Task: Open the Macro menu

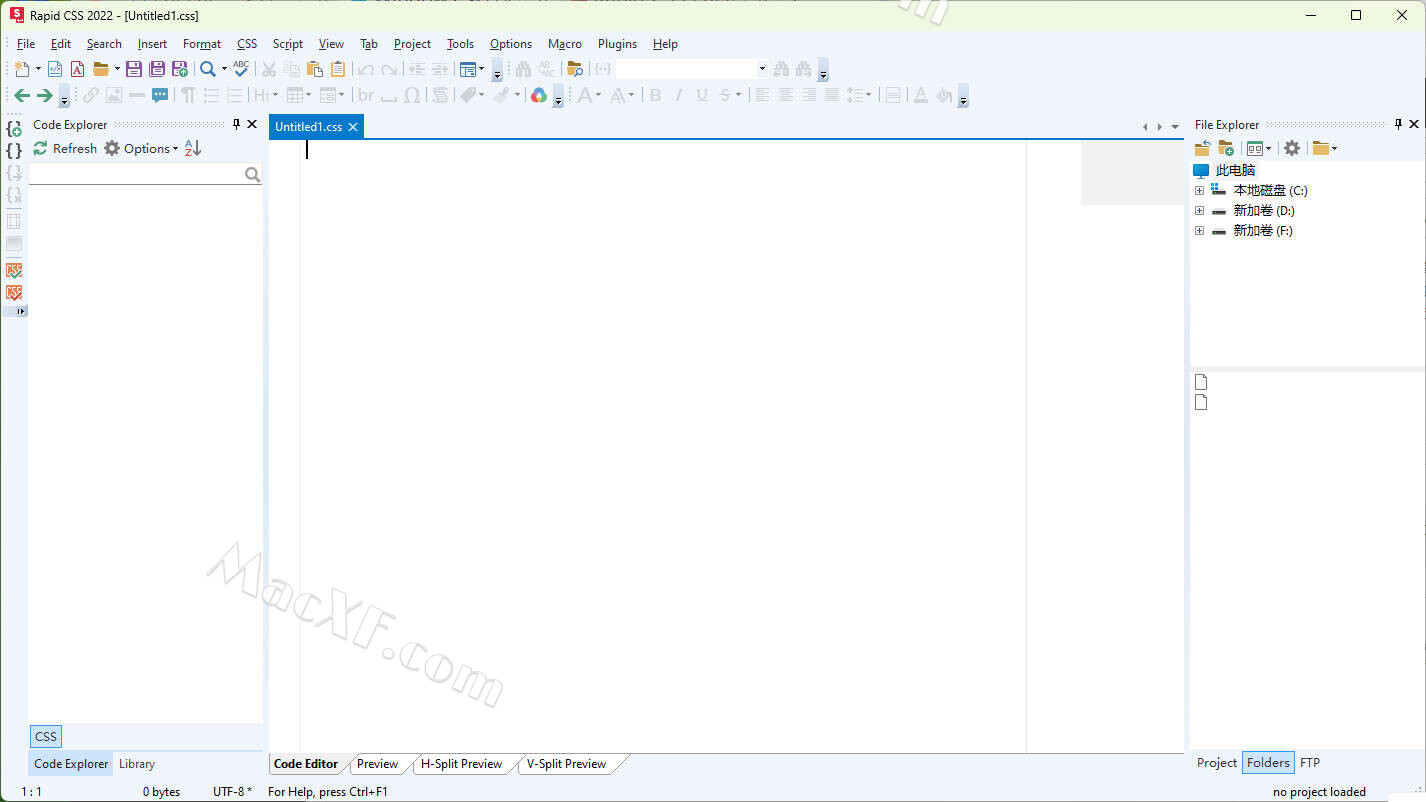Action: click(x=565, y=44)
